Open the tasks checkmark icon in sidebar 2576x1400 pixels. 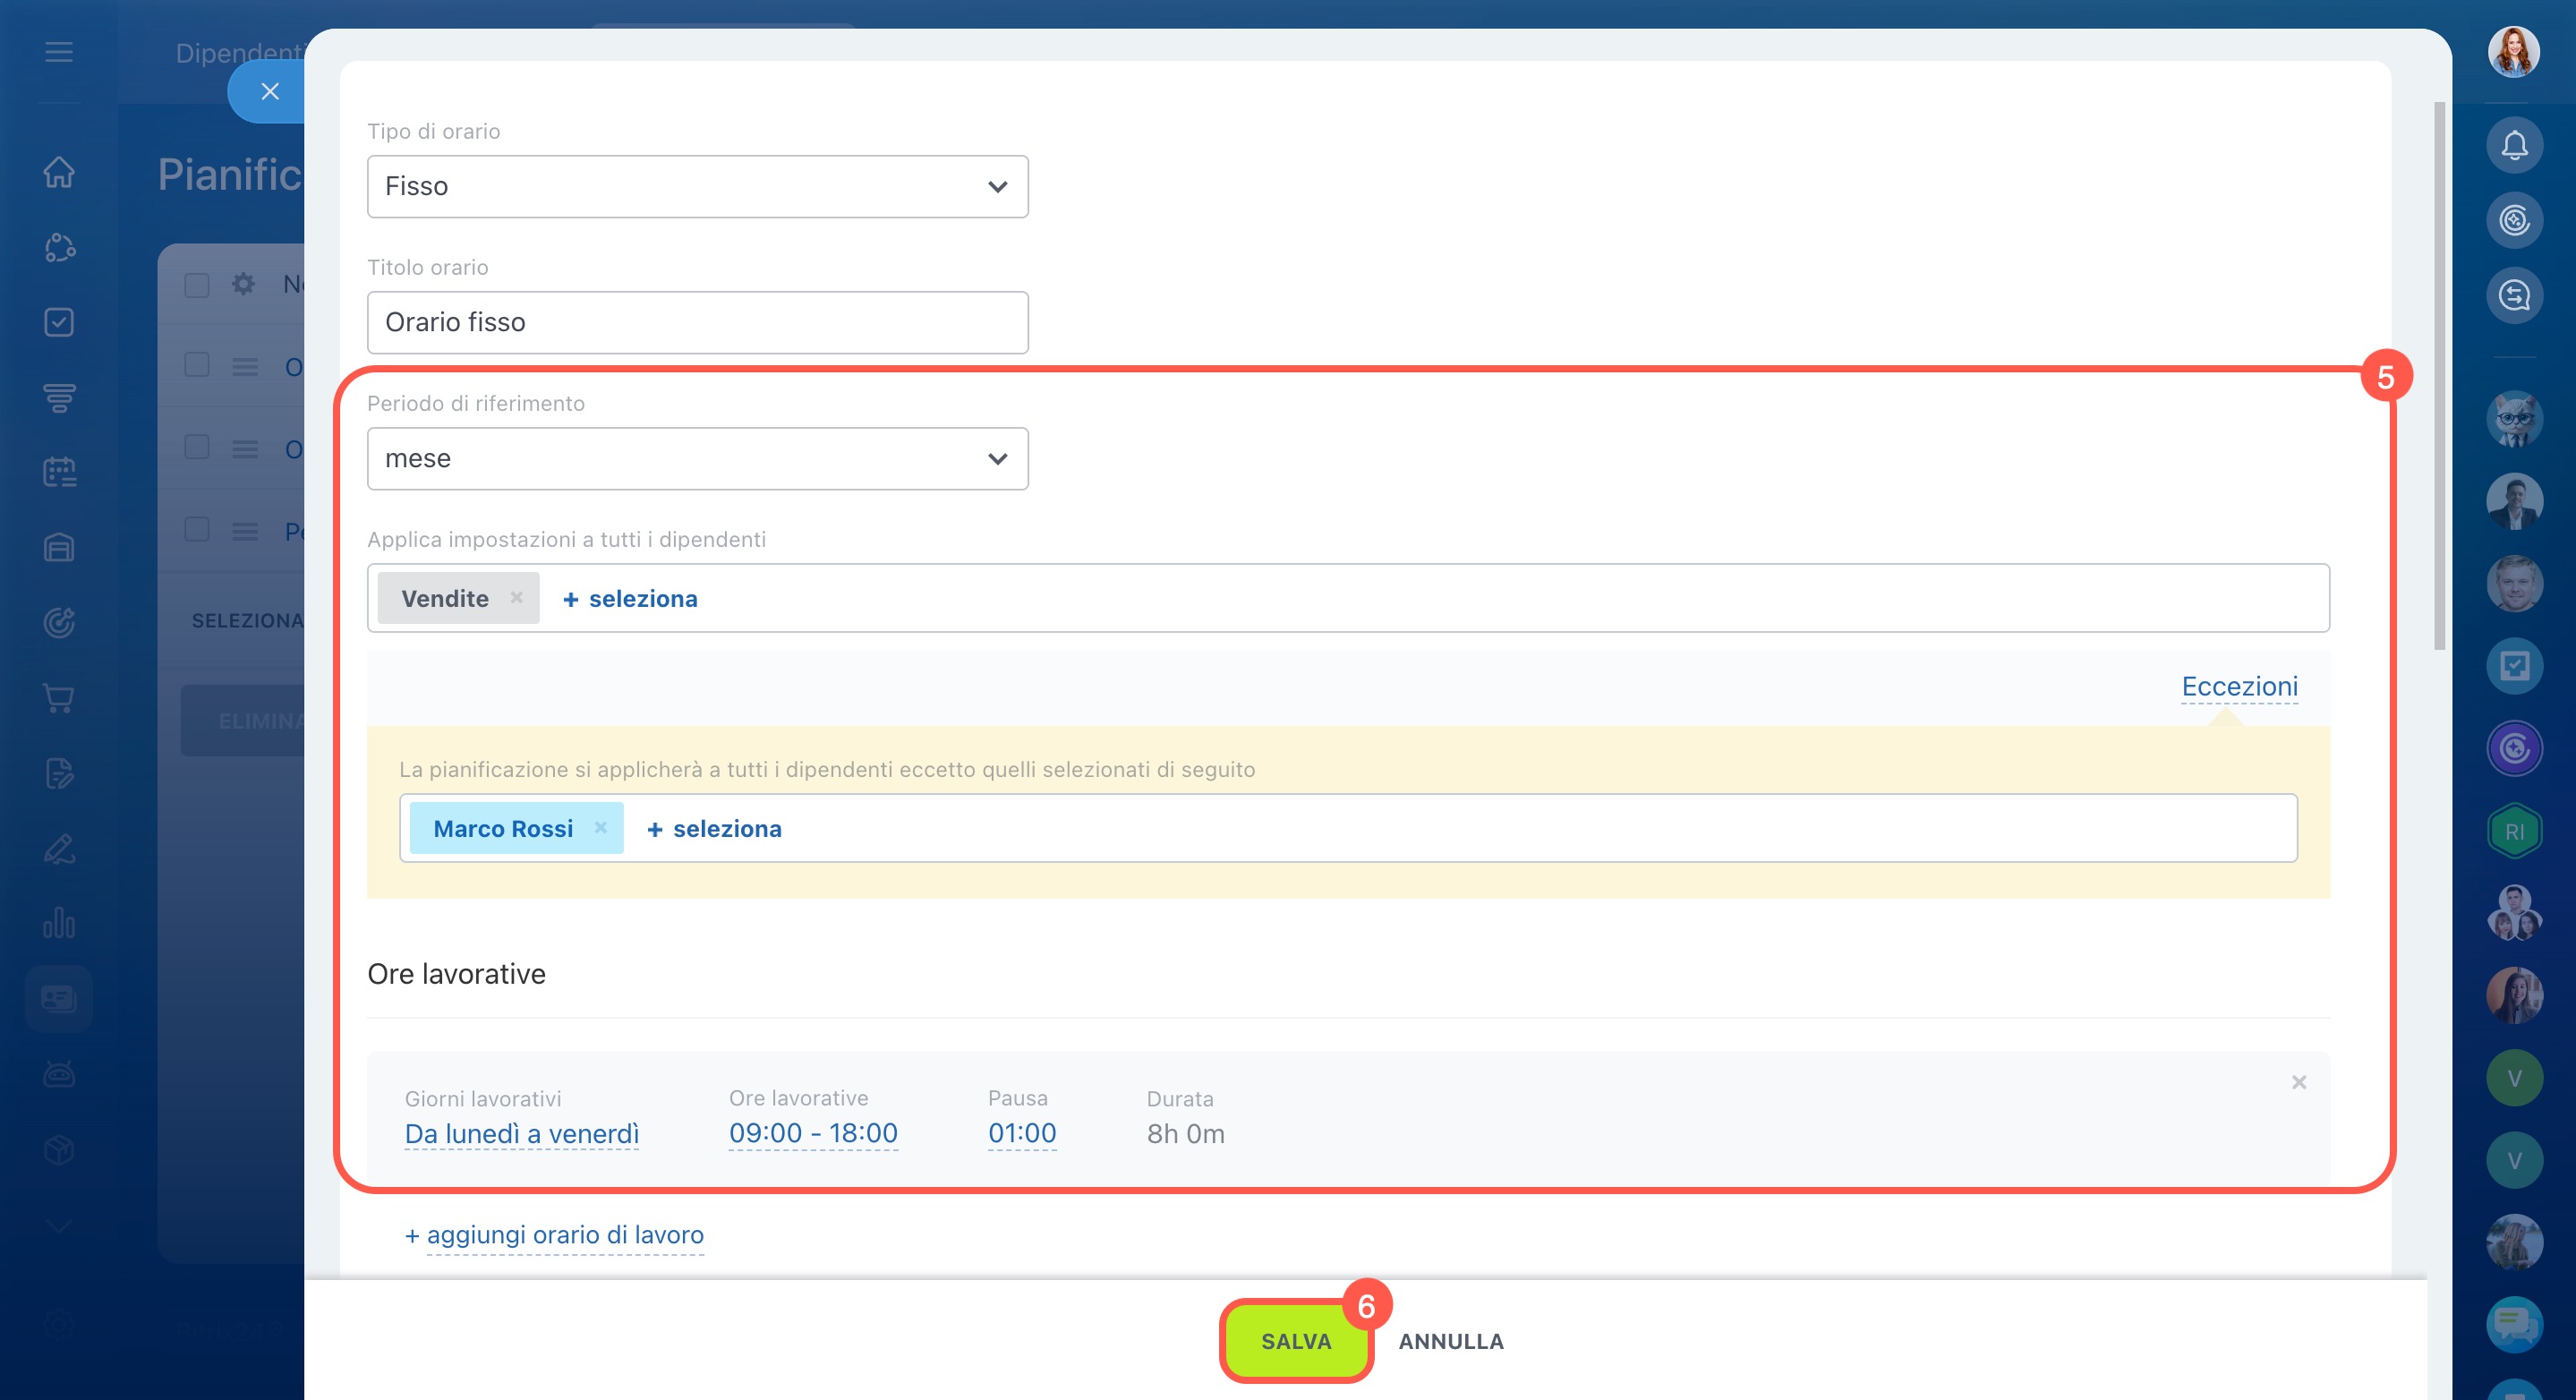pyautogui.click(x=59, y=322)
